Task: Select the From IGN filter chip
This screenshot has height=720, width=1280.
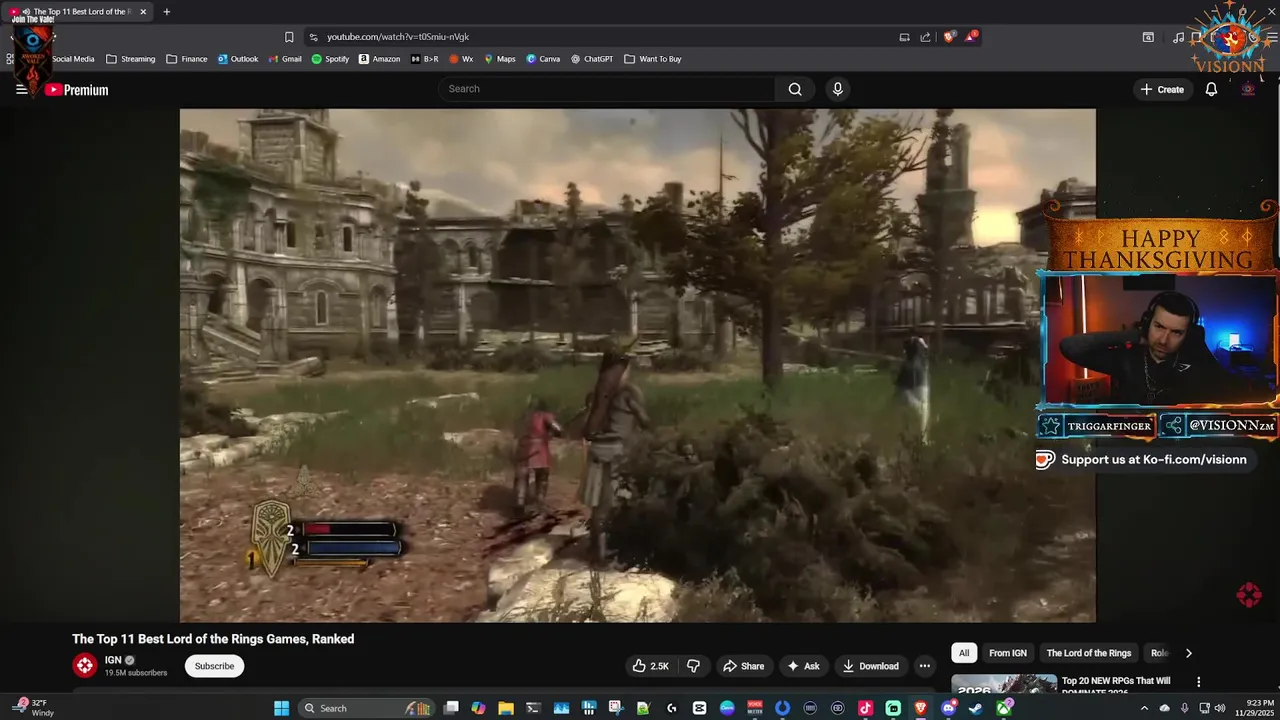Action: tap(1008, 653)
